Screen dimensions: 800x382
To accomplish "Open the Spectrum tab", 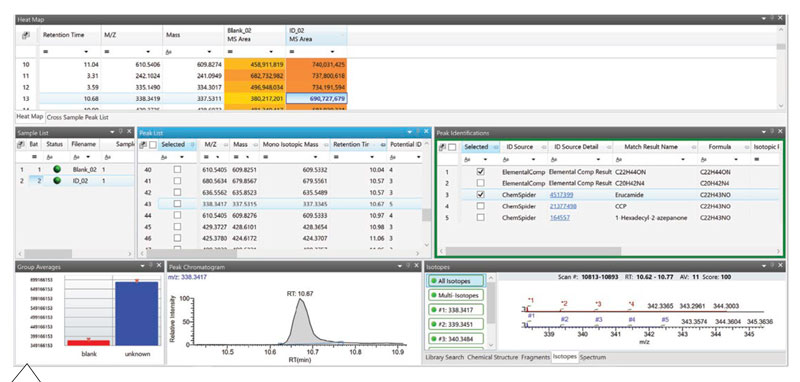I will click(593, 358).
